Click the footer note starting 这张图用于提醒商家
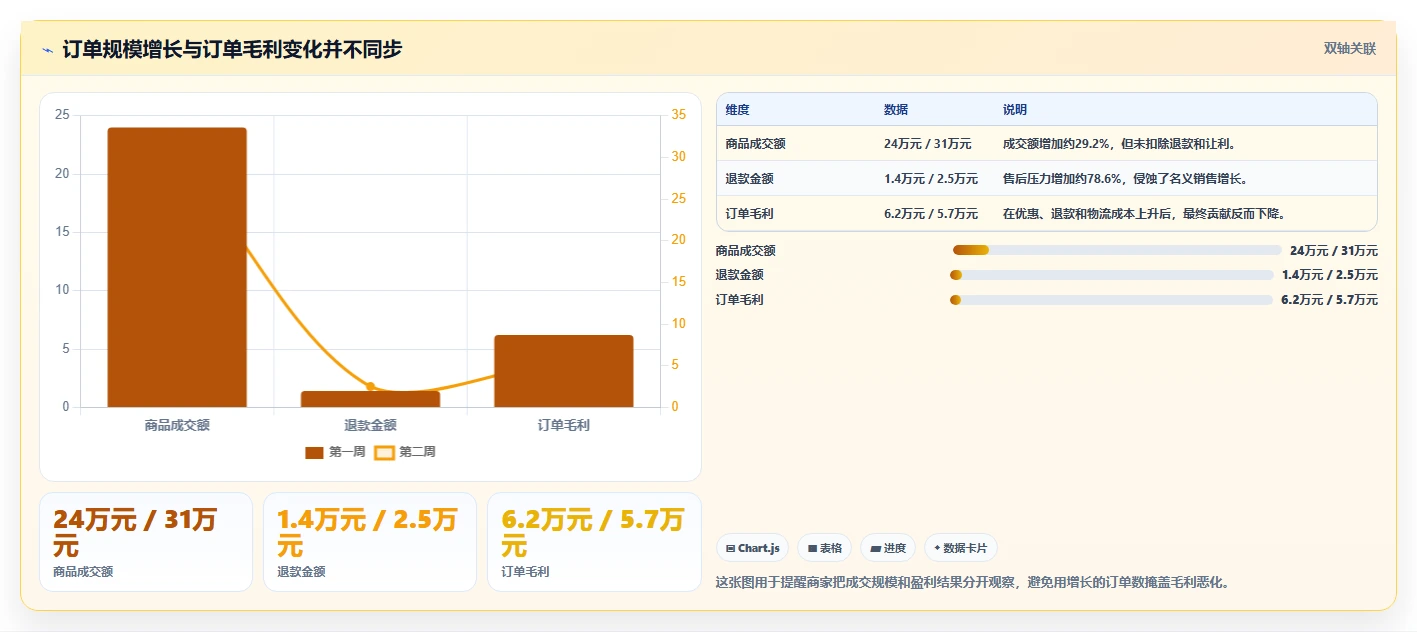The height and width of the screenshot is (632, 1417). click(x=972, y=582)
